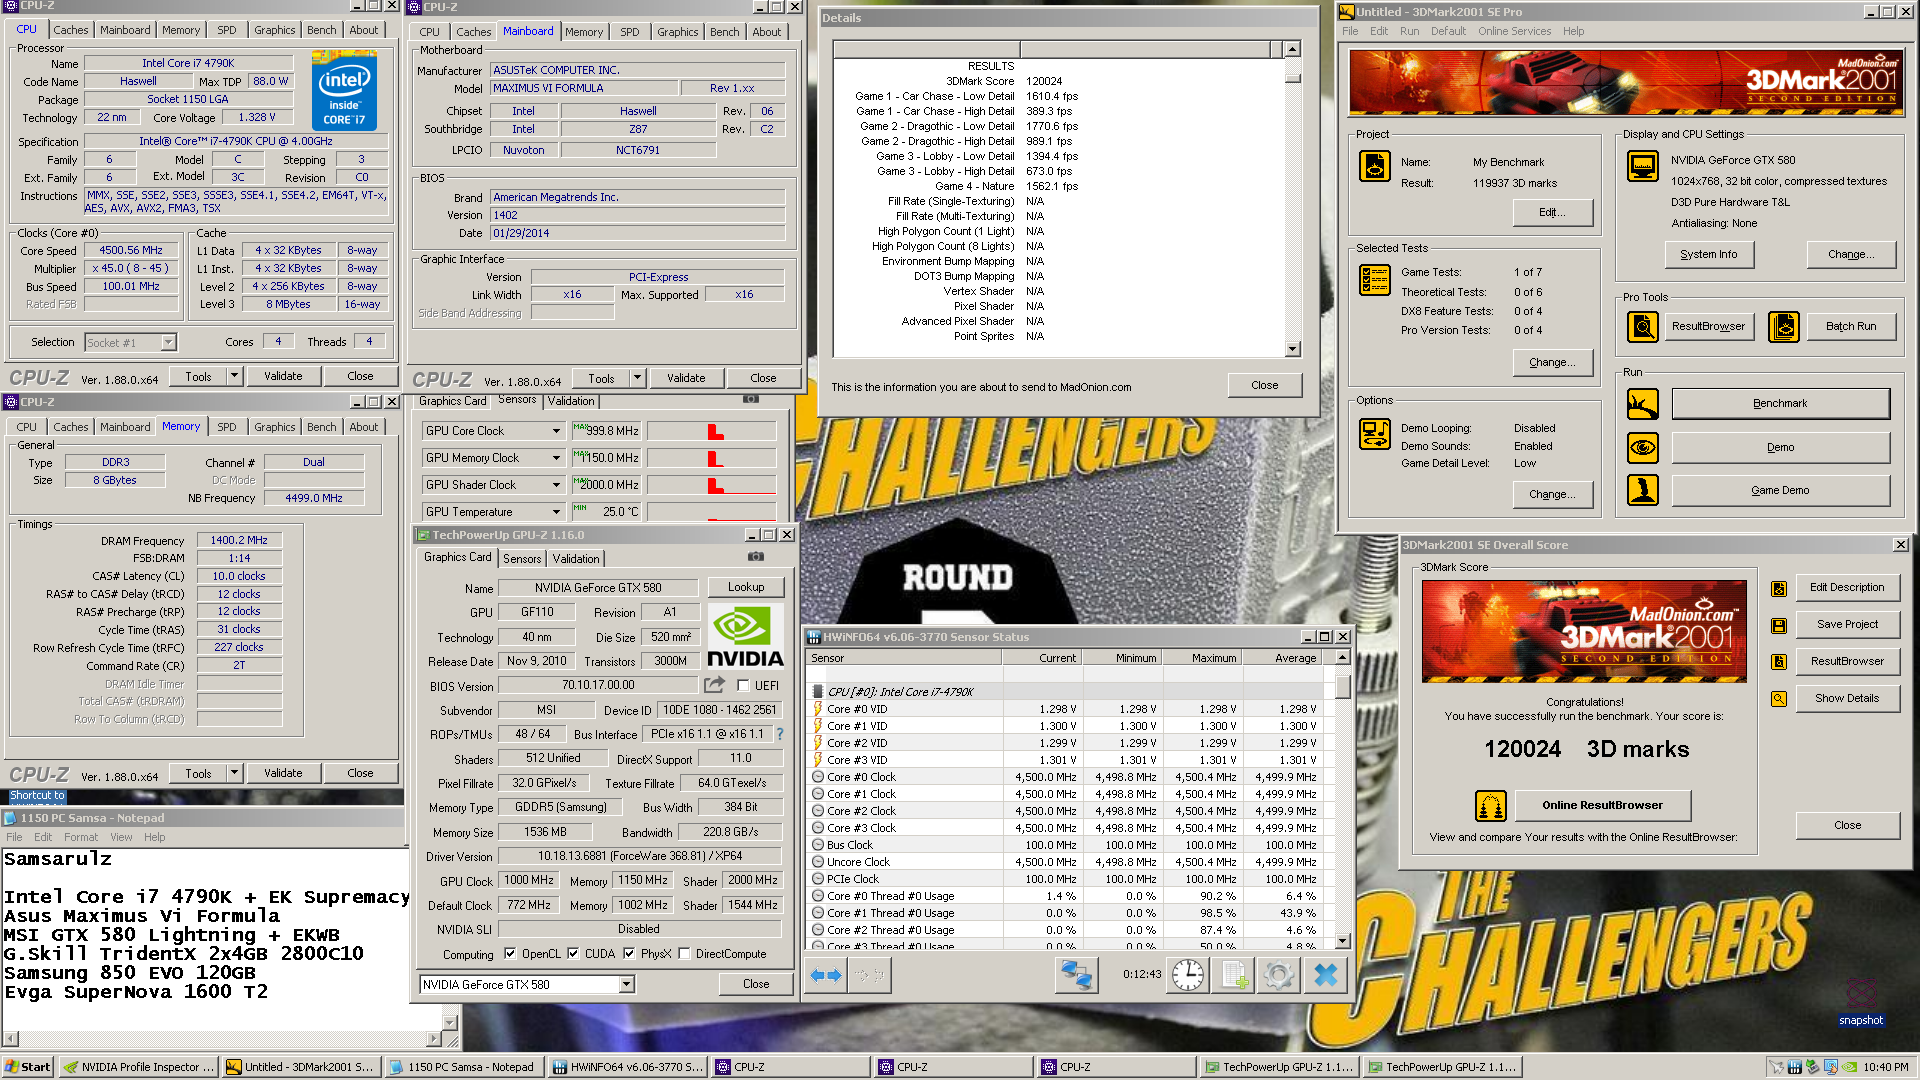Open the Format menu in Notepad
The height and width of the screenshot is (1080, 1920).
click(81, 837)
